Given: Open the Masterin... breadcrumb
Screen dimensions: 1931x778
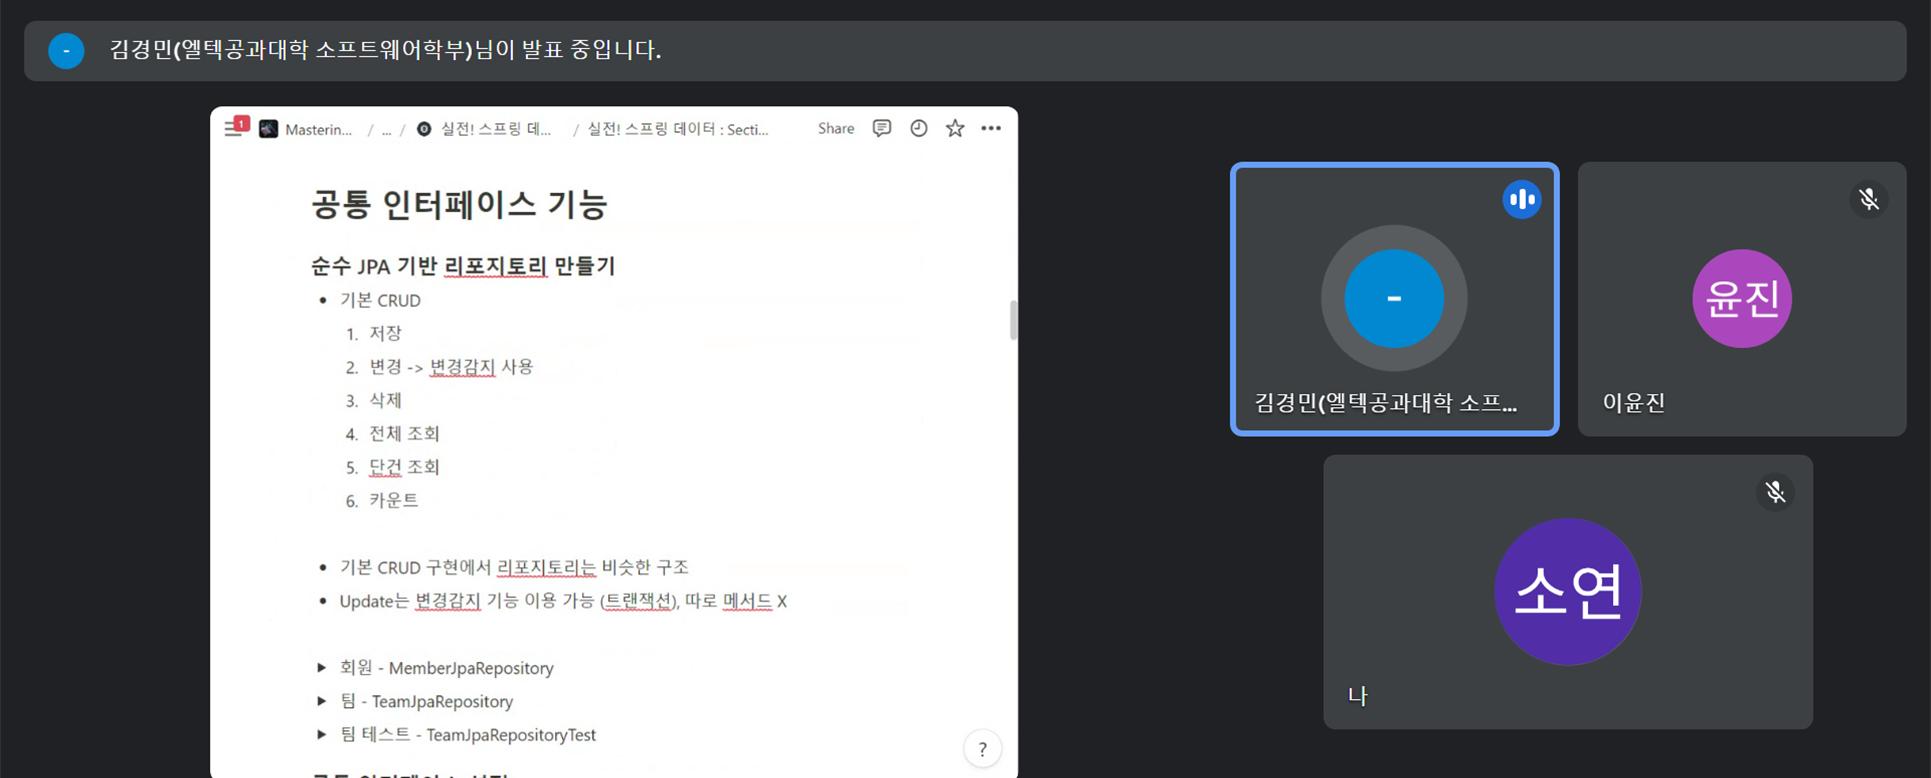Looking at the screenshot, I should [318, 129].
